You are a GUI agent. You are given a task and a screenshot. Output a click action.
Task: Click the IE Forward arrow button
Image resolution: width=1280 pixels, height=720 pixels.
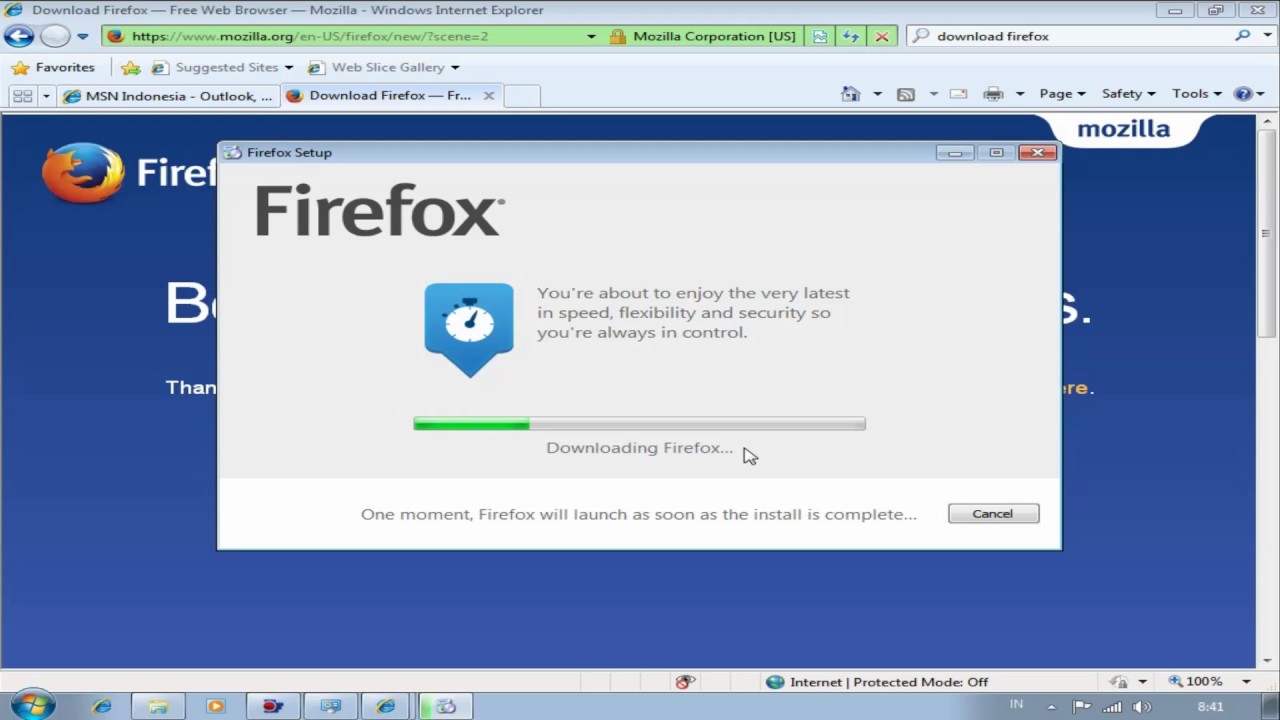click(x=55, y=36)
